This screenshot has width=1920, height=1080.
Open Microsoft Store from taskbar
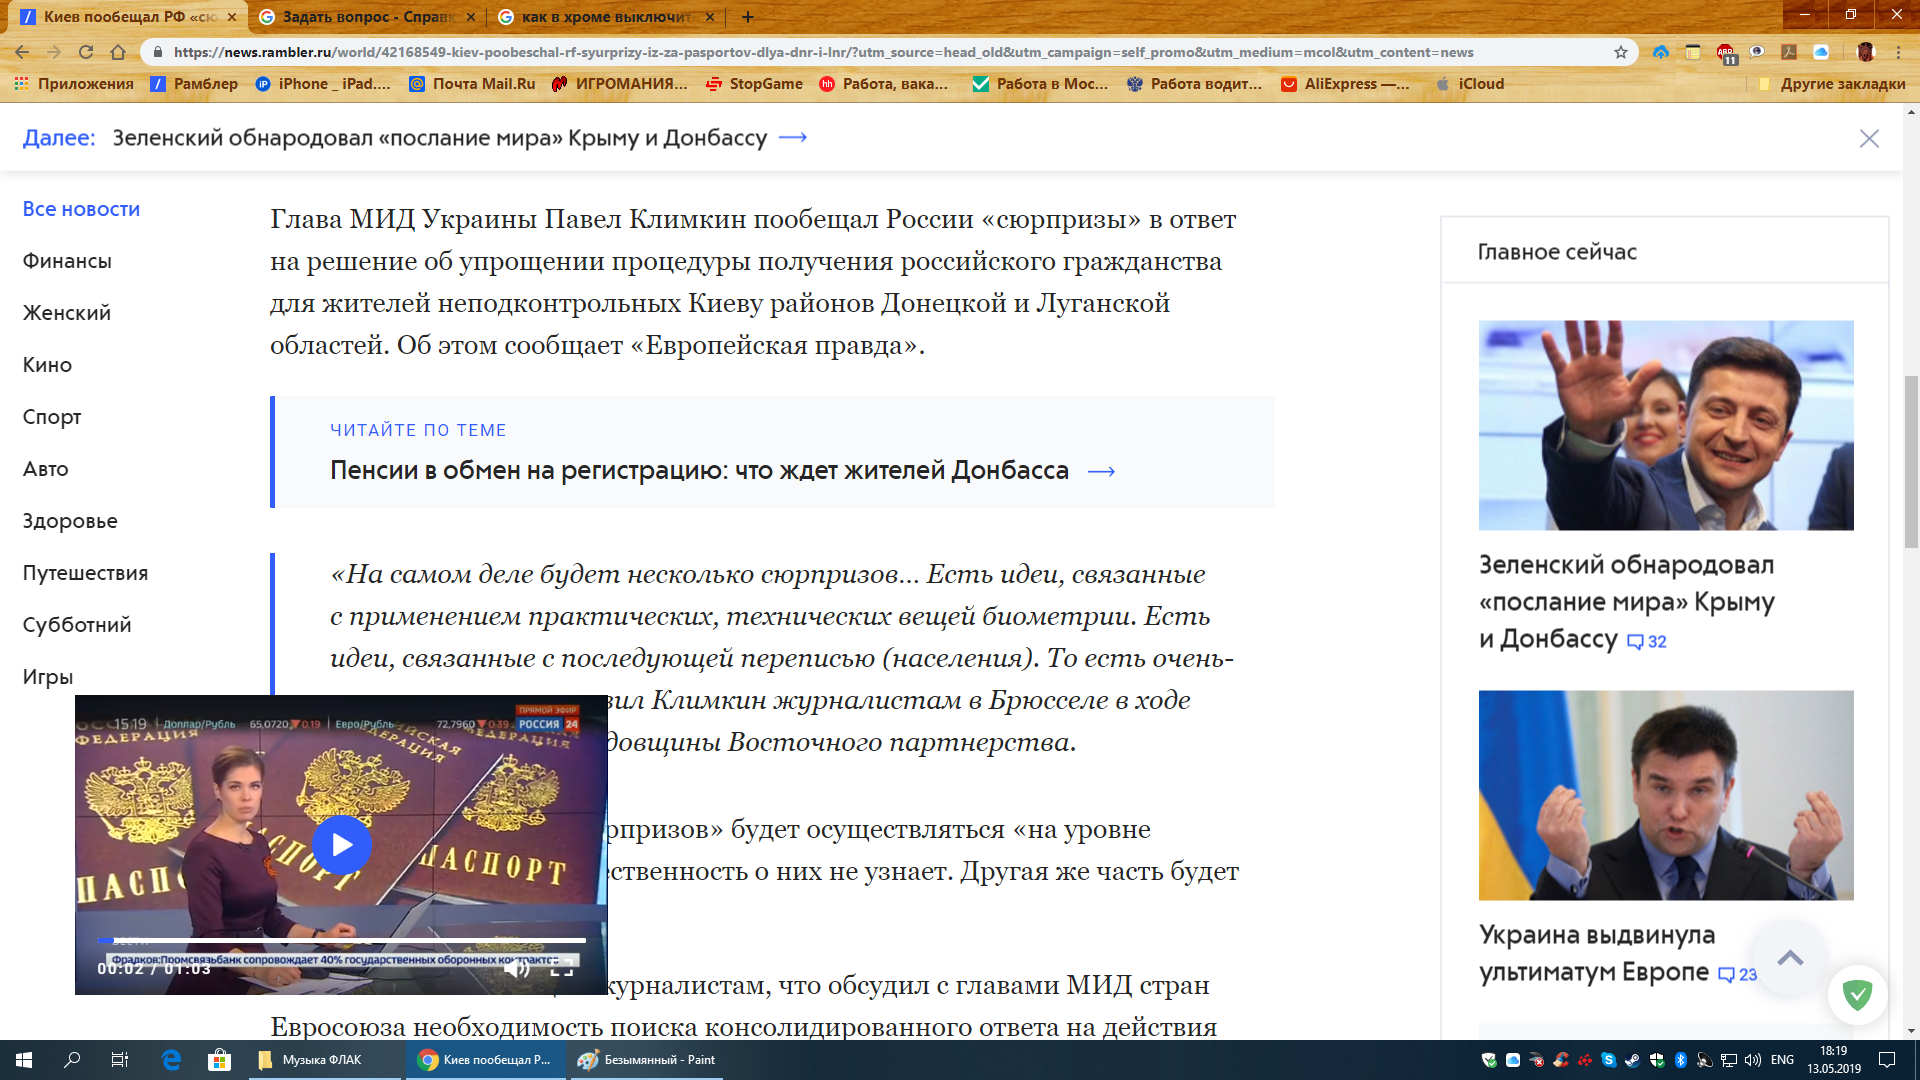point(220,1060)
